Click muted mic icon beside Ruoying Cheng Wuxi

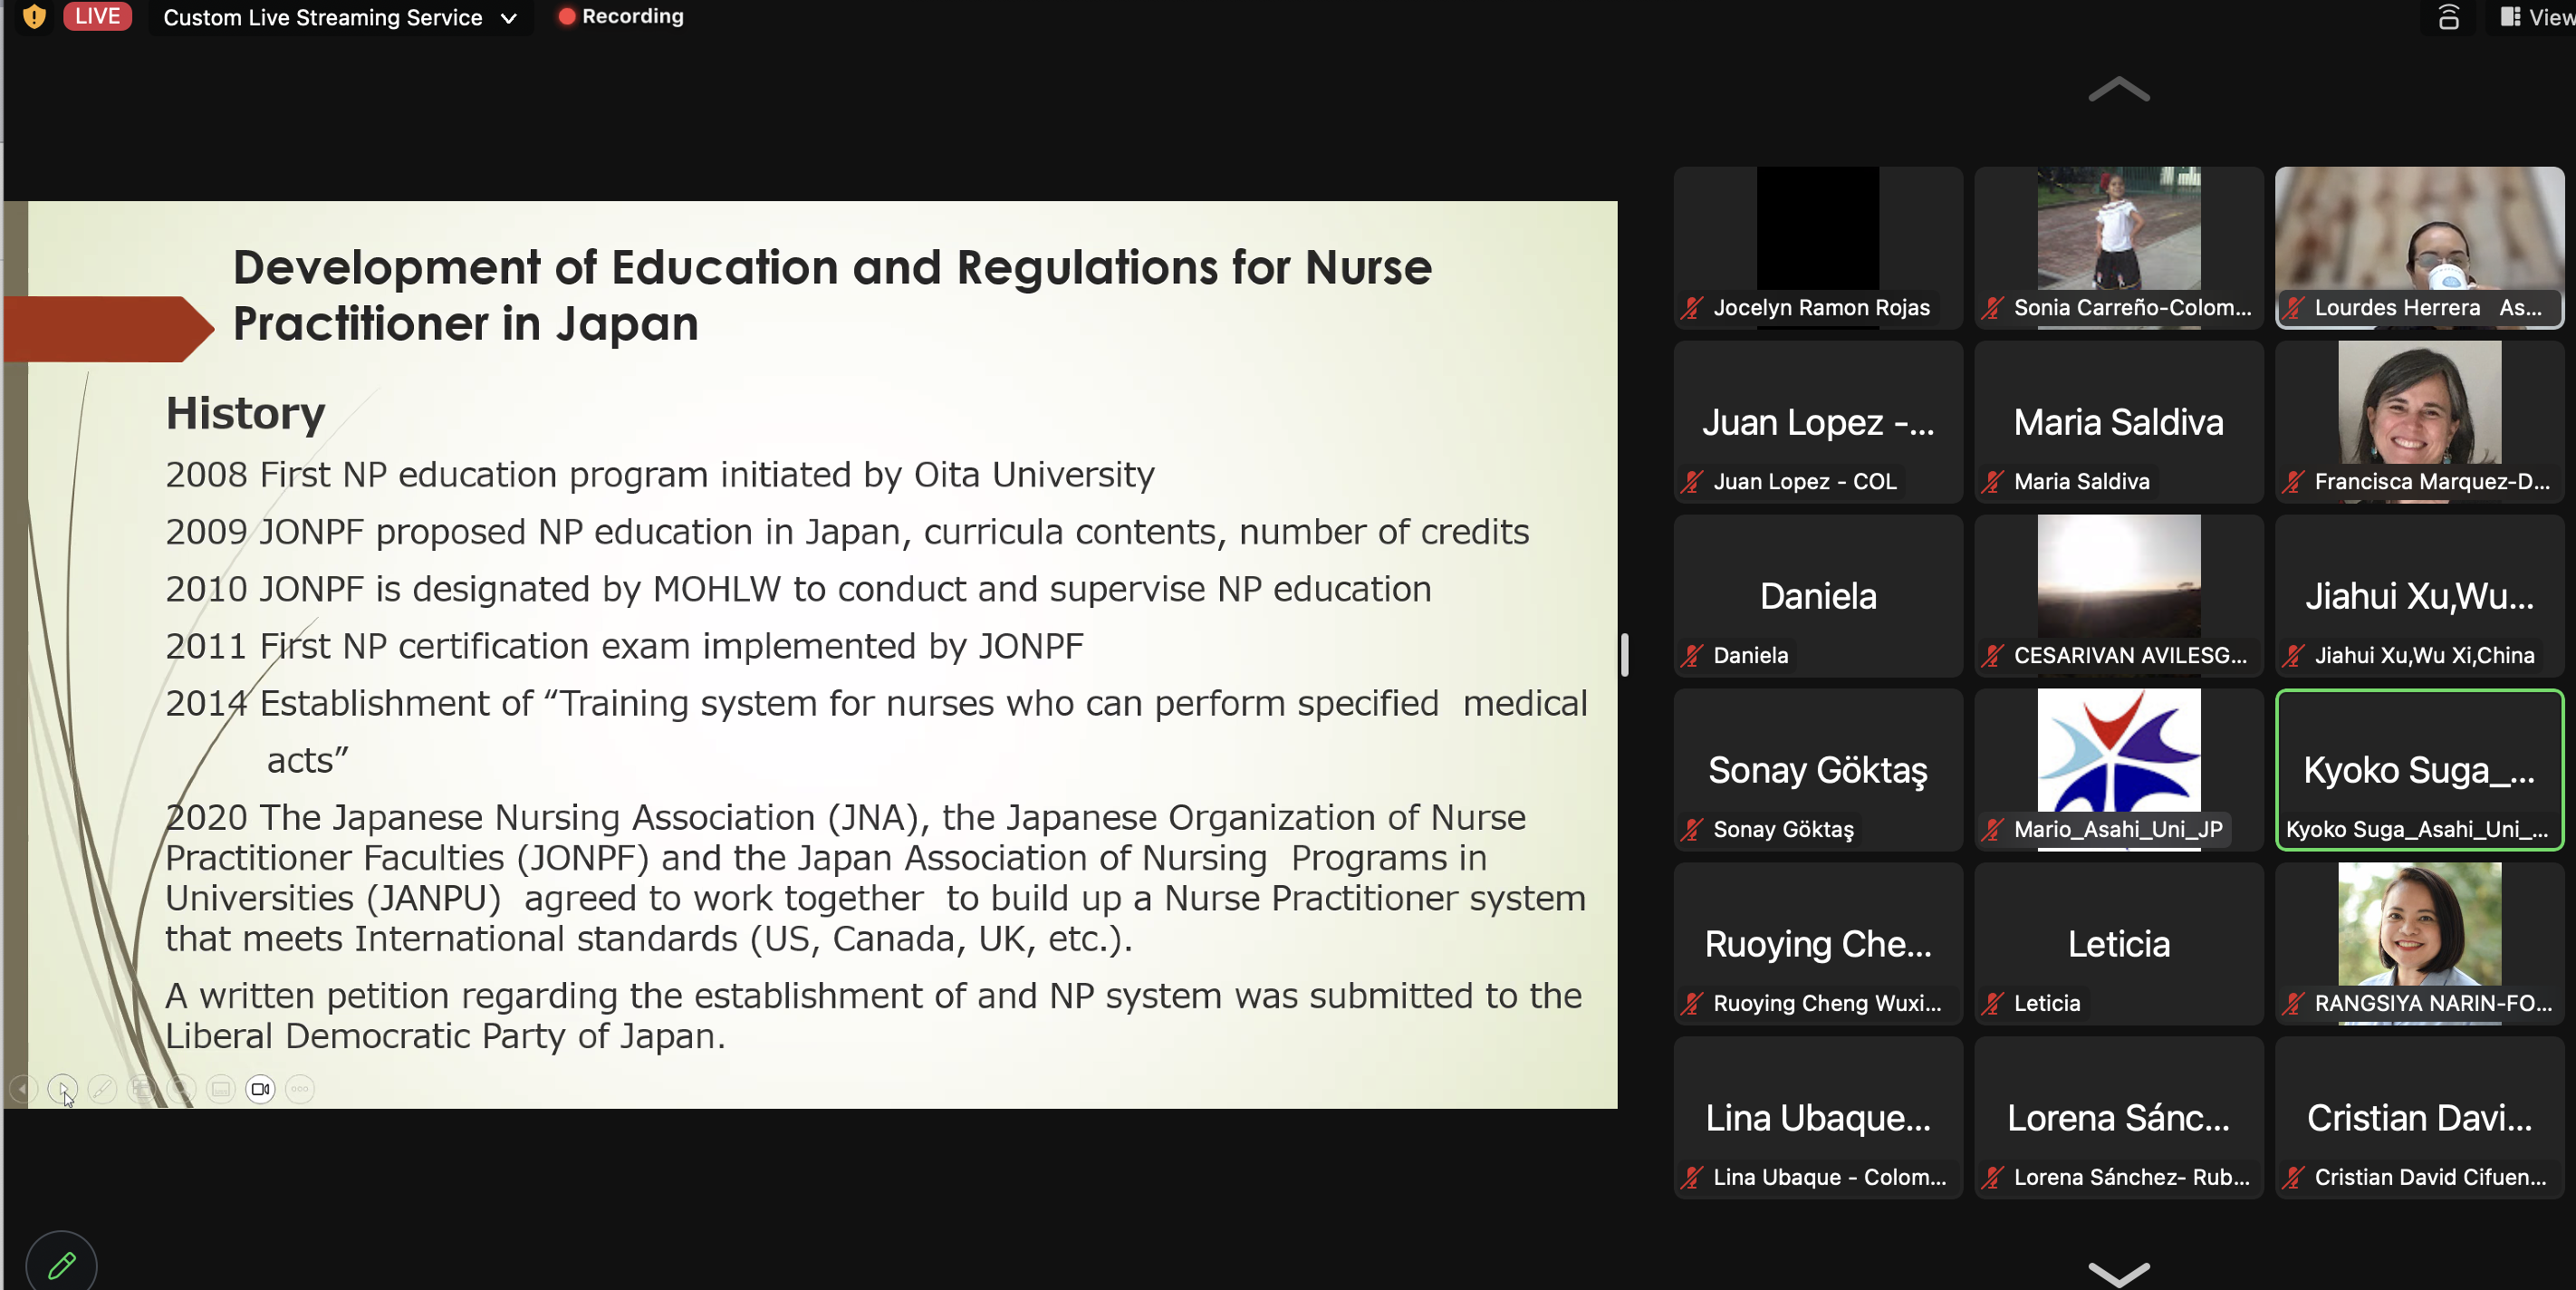tap(1692, 1004)
